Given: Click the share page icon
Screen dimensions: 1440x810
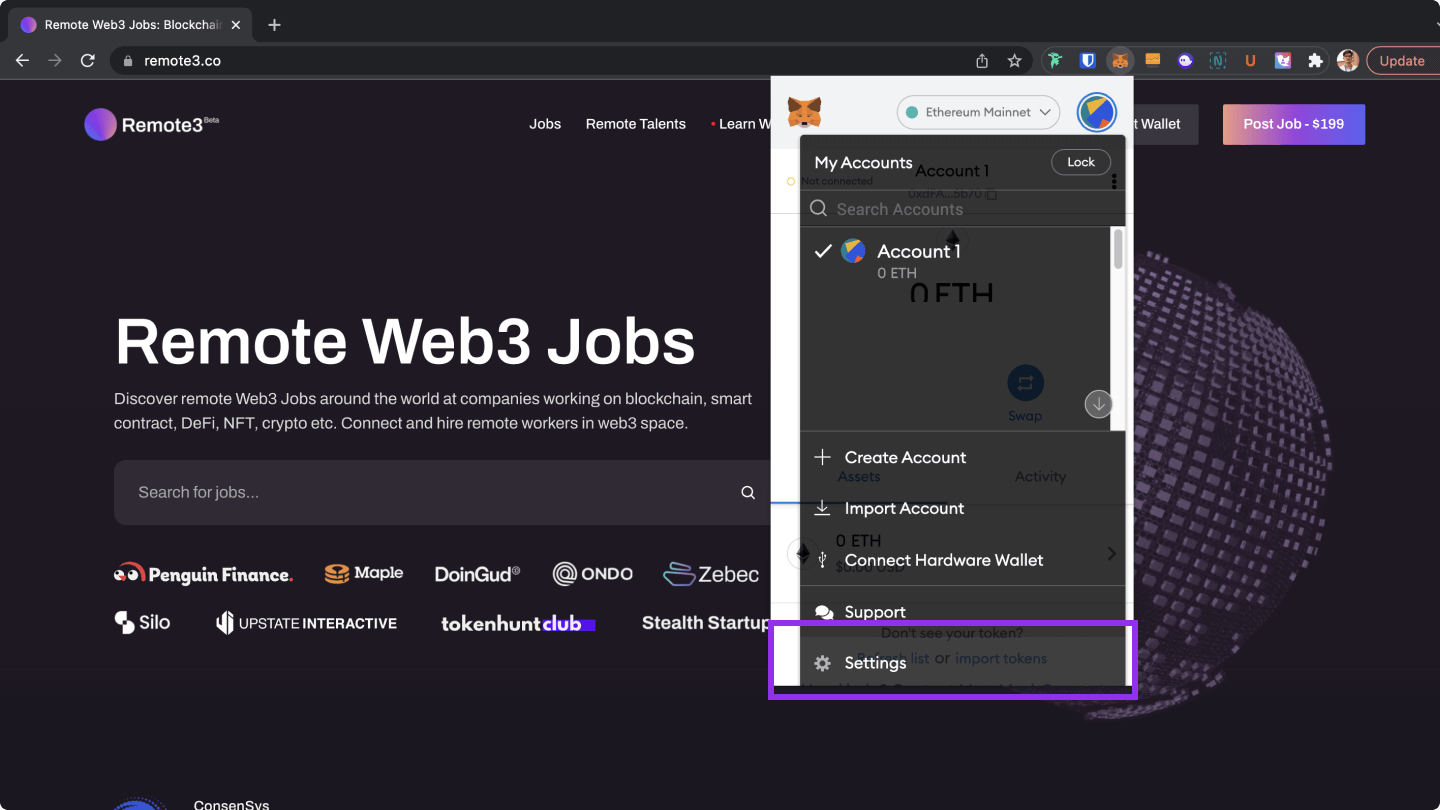Looking at the screenshot, I should [x=982, y=61].
